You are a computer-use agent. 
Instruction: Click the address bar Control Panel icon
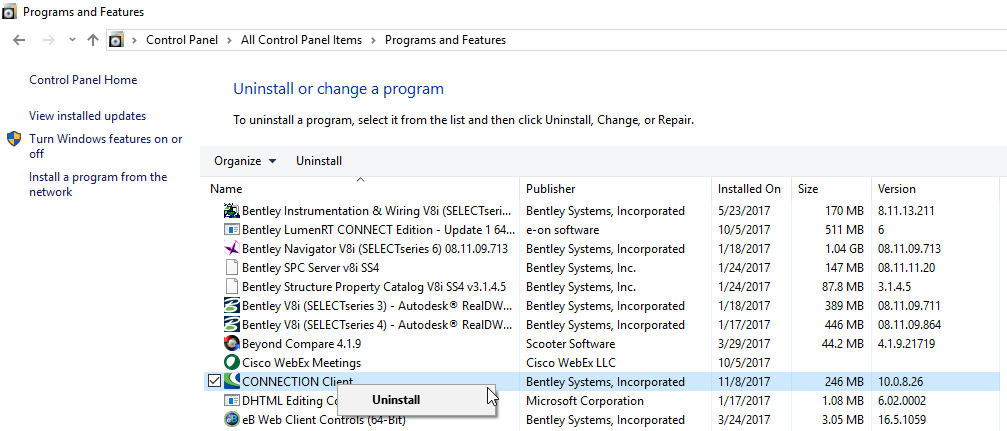[x=116, y=40]
